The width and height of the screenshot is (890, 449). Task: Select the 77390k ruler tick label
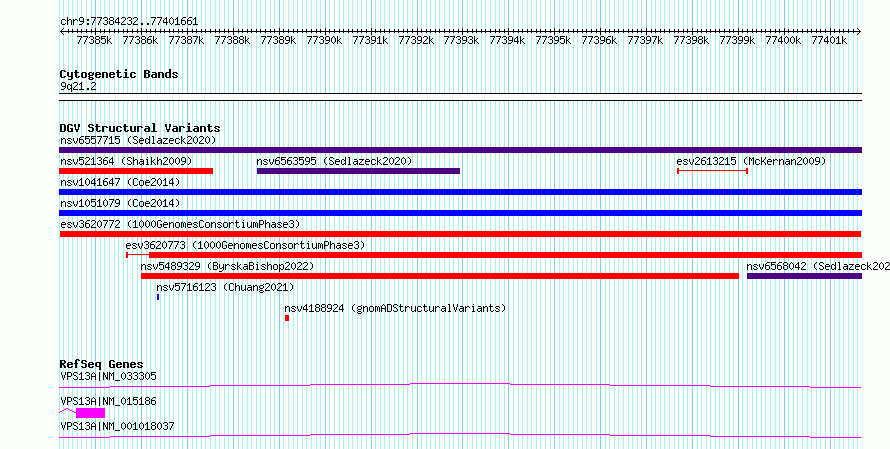pos(324,40)
